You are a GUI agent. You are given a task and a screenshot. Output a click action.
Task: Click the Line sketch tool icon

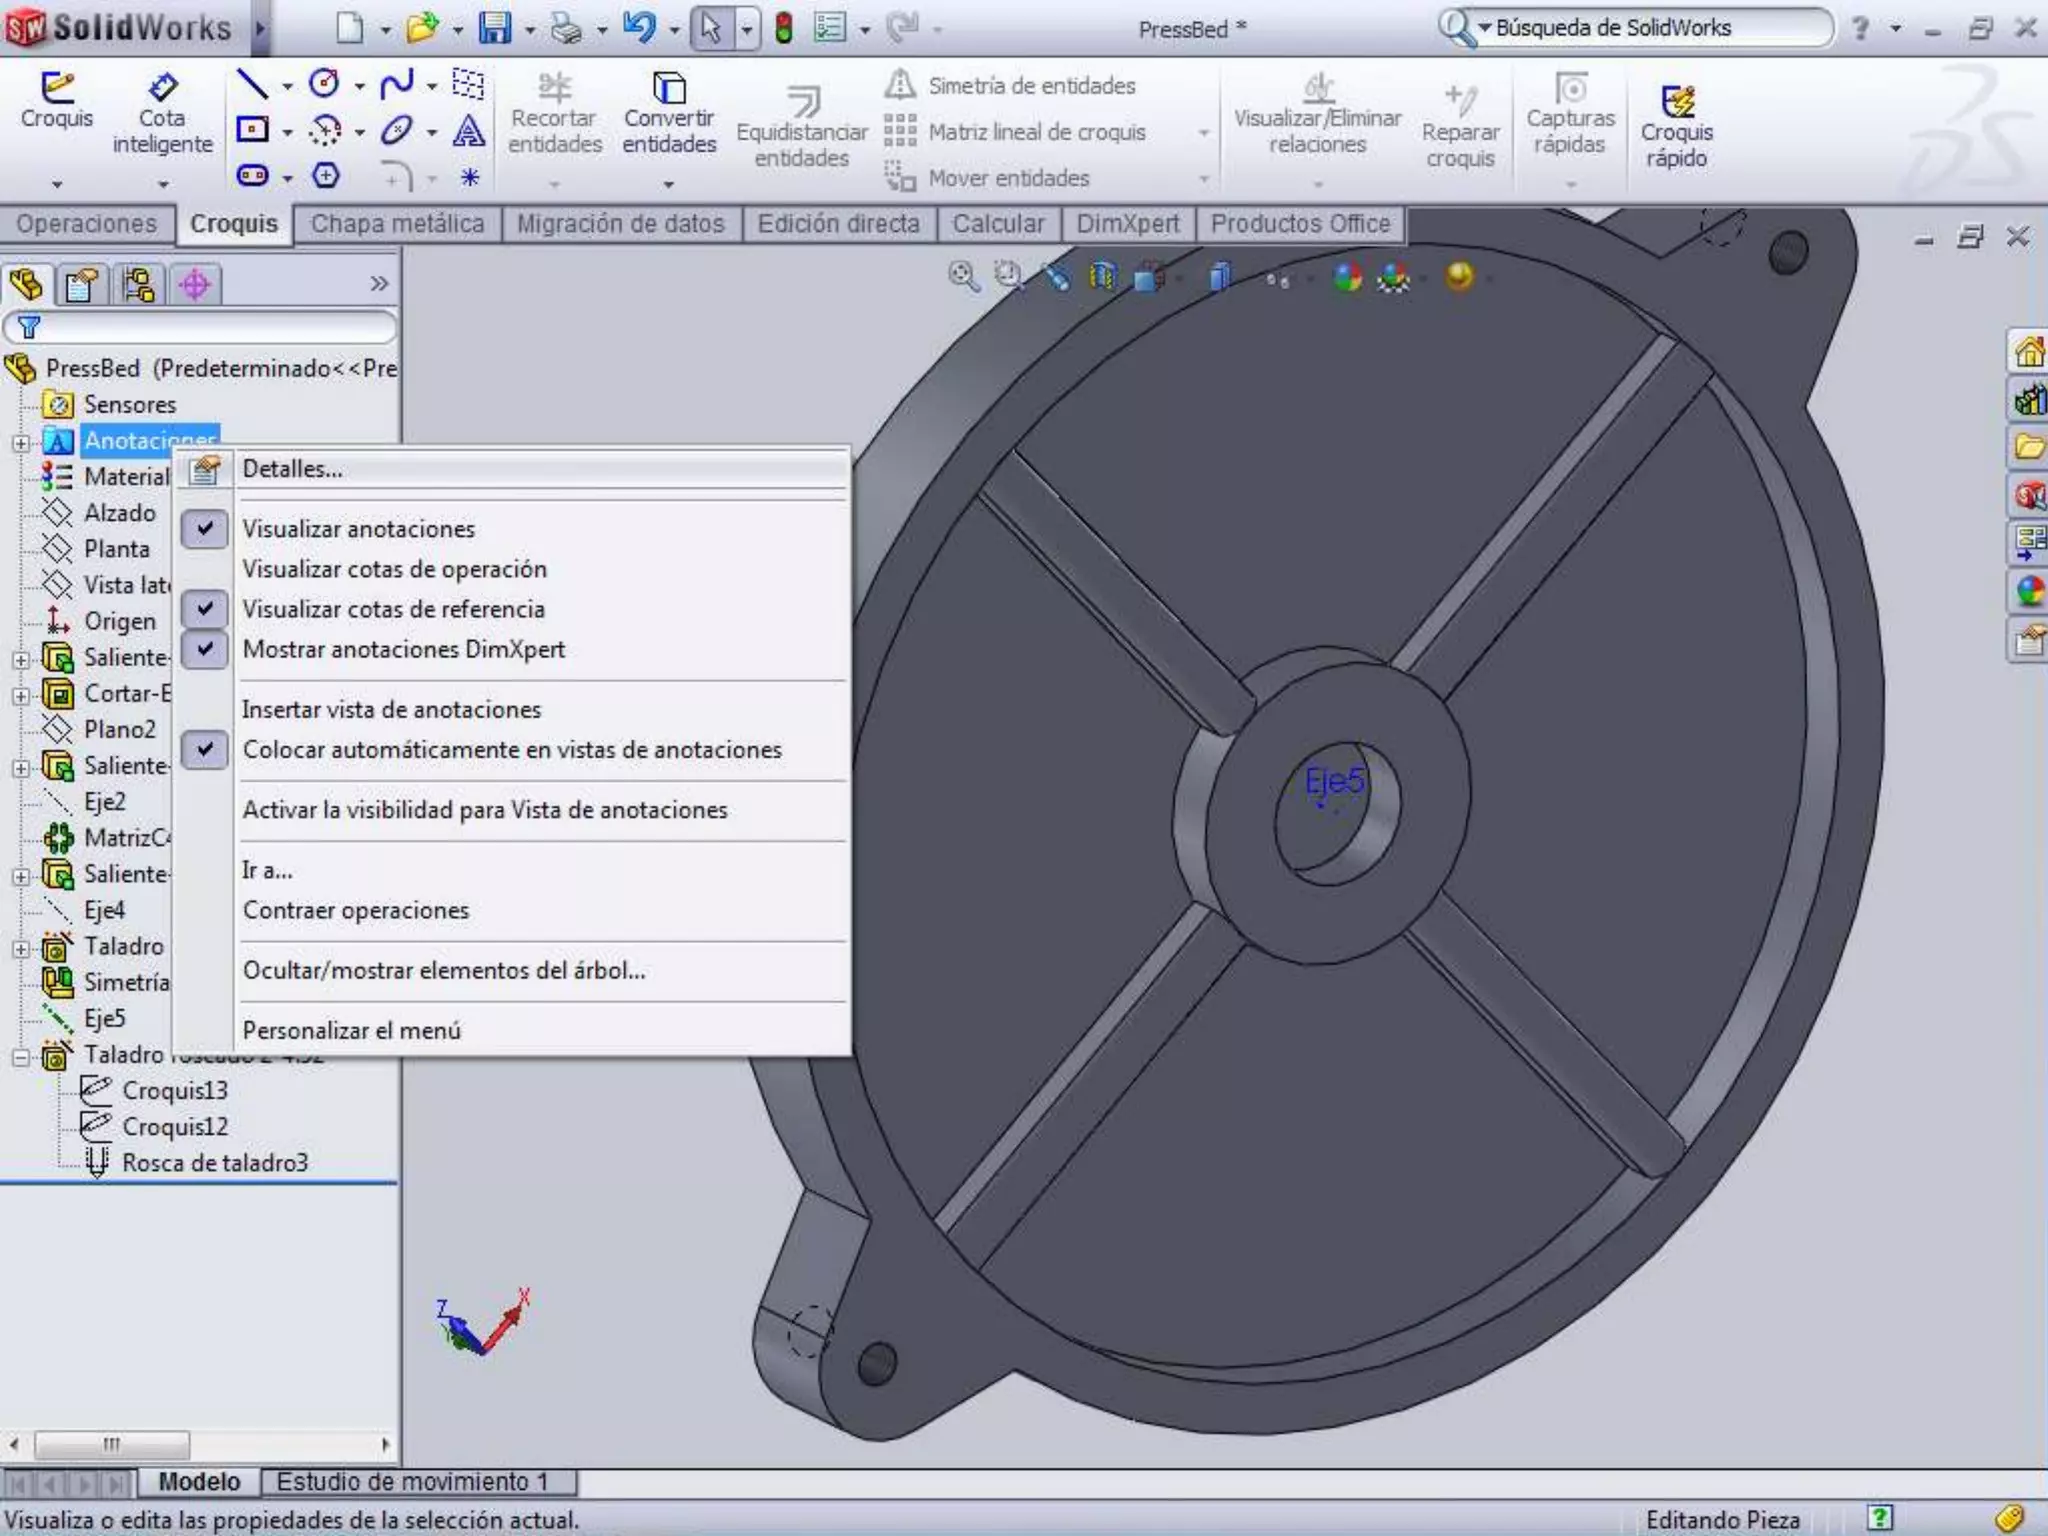(x=251, y=84)
